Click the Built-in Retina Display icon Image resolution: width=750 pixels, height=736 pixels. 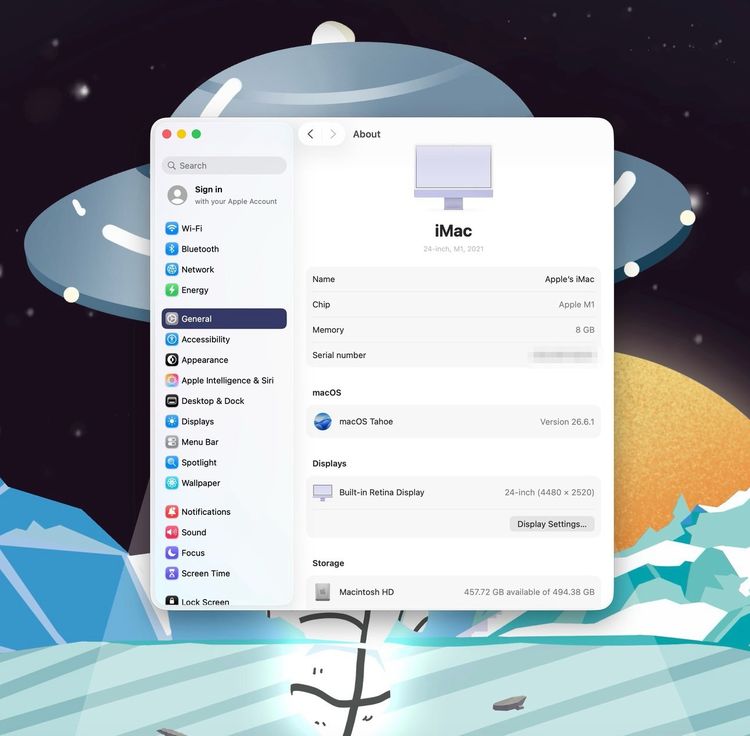click(322, 492)
